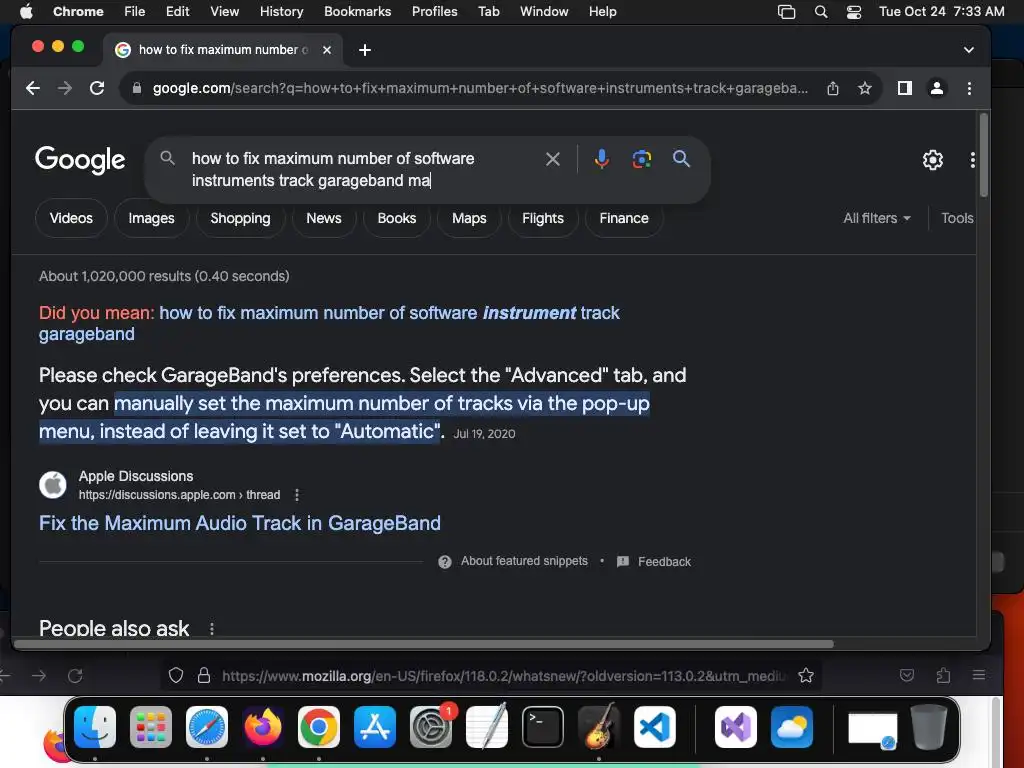1024x768 pixels.
Task: Open the Apple menu in the menu bar
Action: (26, 12)
